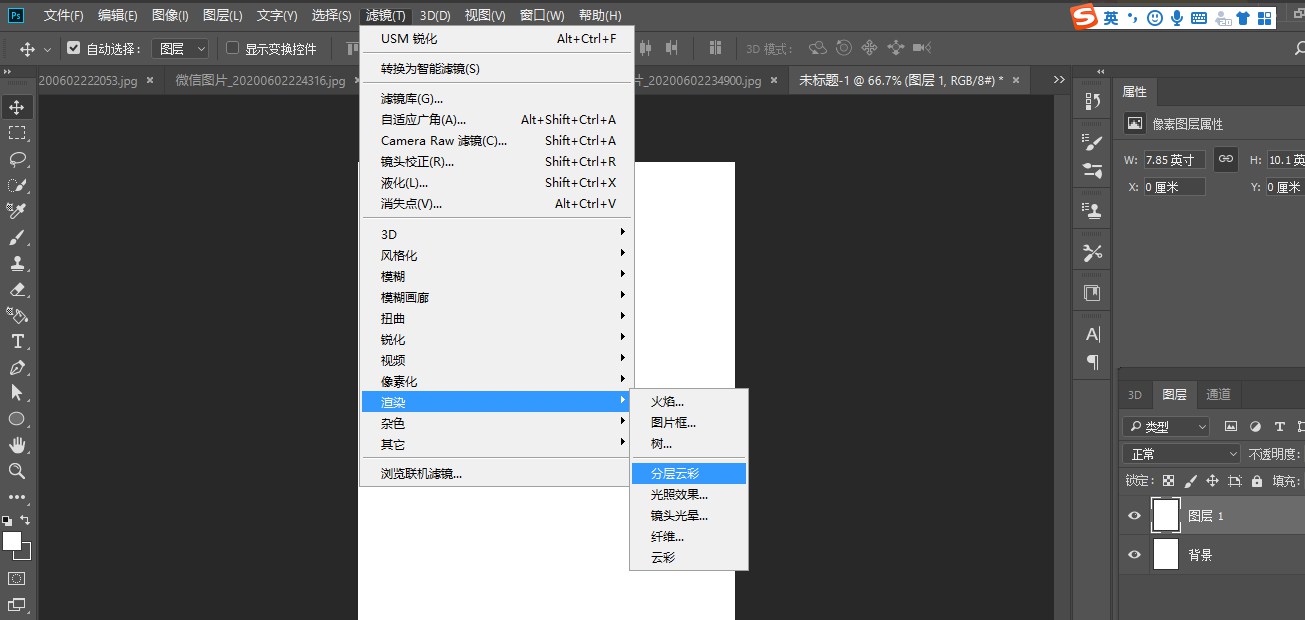The width and height of the screenshot is (1305, 620).
Task: Open the 图层 dropdown next to 自动选择
Action: pos(180,47)
